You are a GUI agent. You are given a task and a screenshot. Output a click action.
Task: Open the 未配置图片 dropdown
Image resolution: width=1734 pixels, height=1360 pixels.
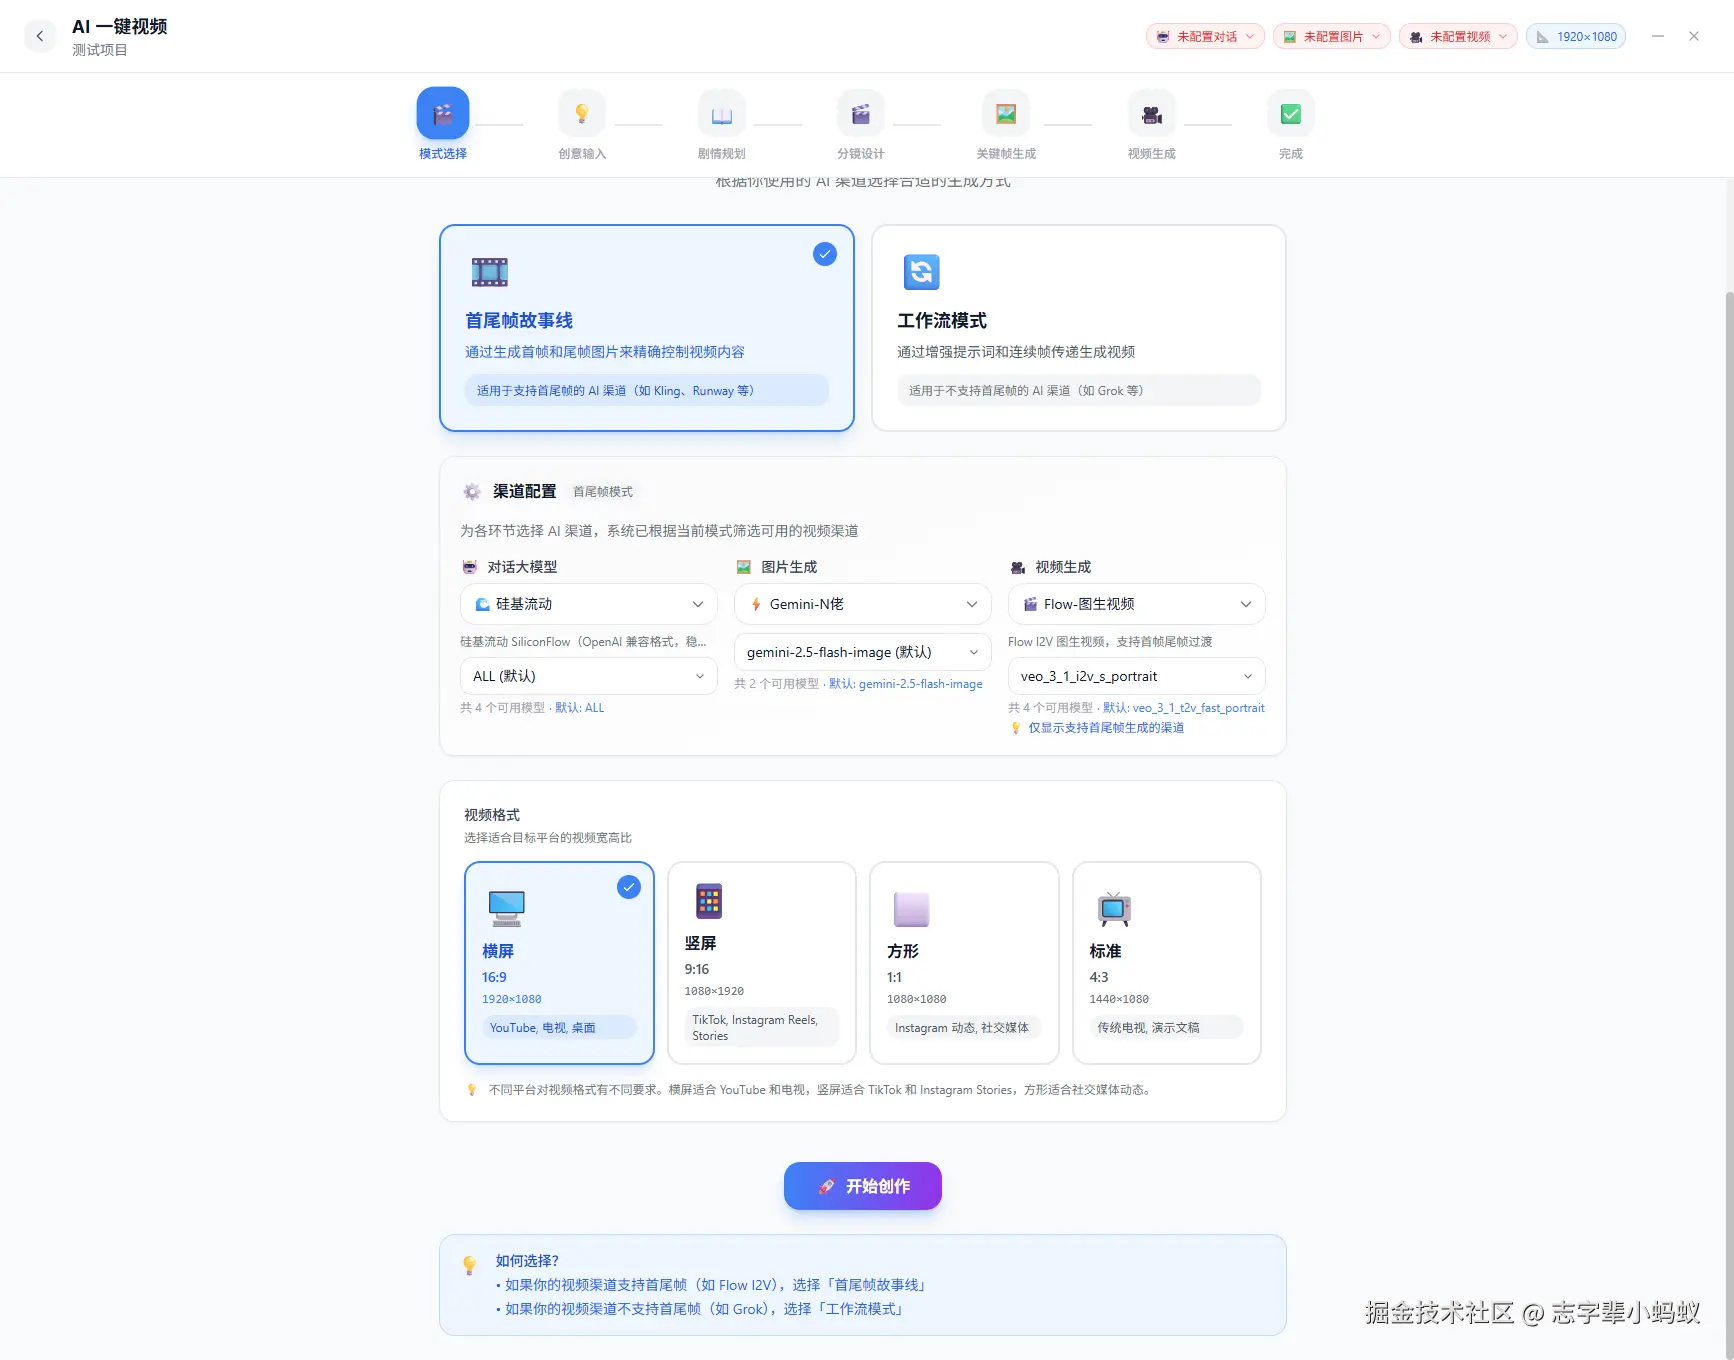click(x=1332, y=36)
